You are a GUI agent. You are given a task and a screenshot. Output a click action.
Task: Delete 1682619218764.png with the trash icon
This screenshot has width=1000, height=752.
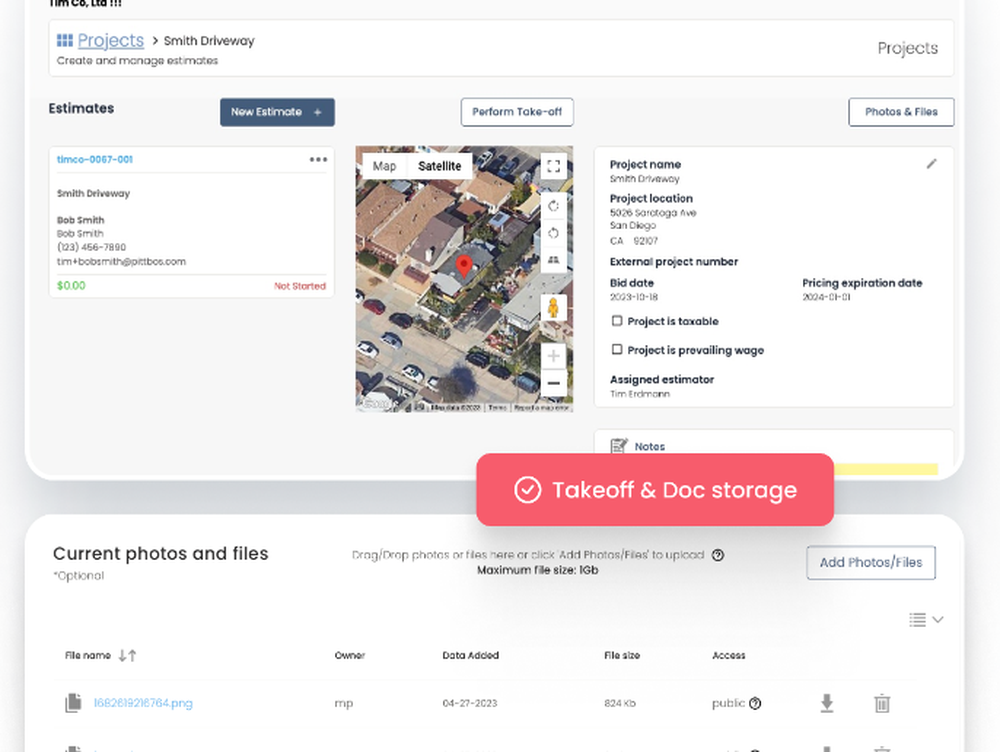(x=882, y=703)
